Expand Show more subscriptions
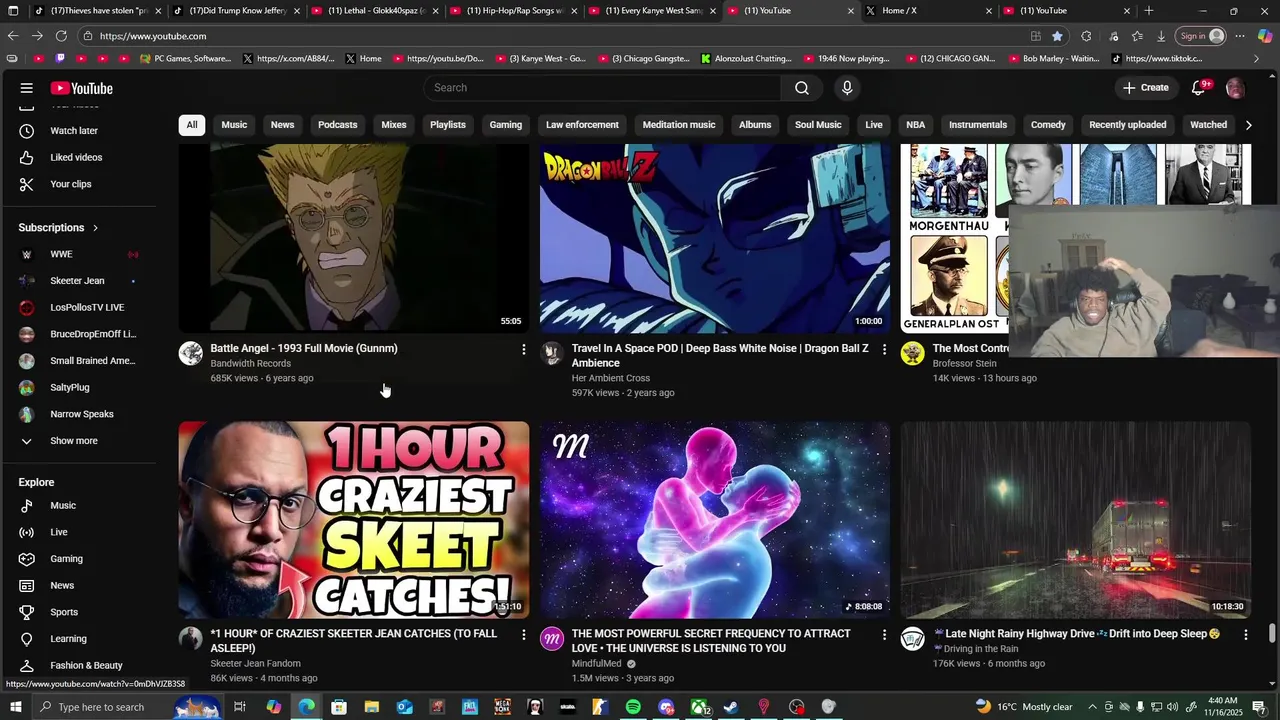 [74, 441]
